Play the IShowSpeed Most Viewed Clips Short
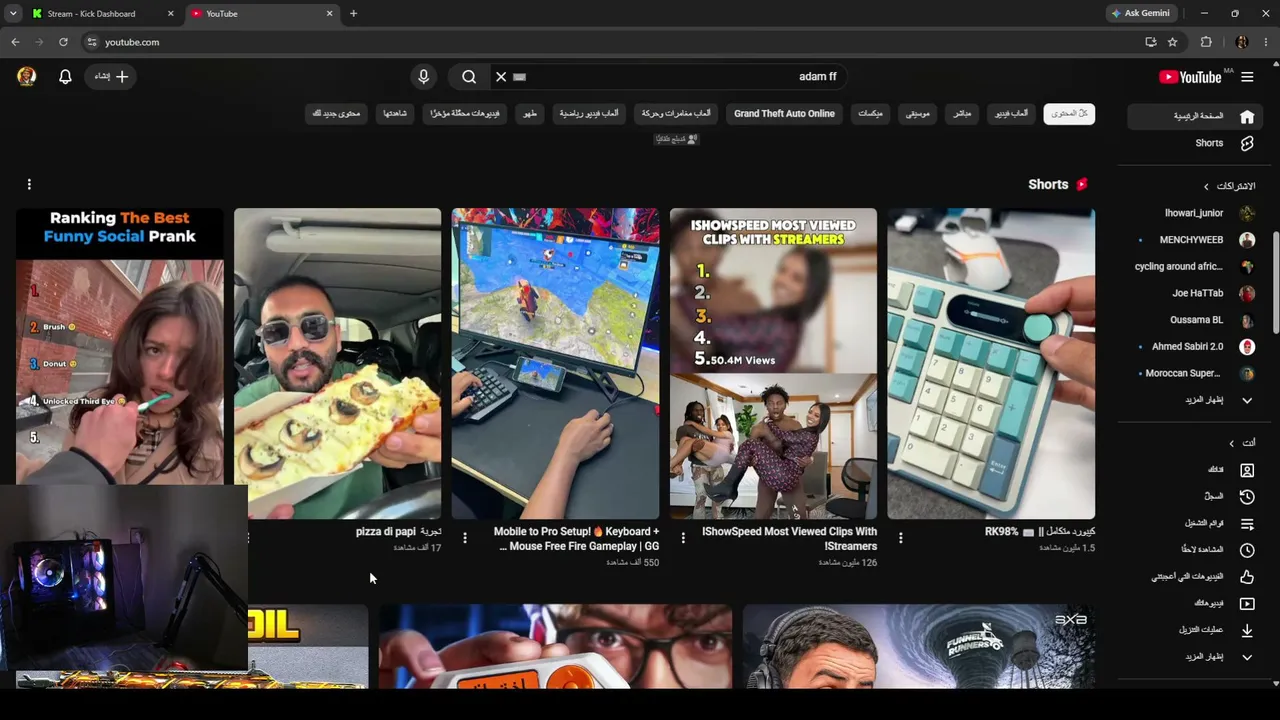The image size is (1280, 720). [x=773, y=364]
